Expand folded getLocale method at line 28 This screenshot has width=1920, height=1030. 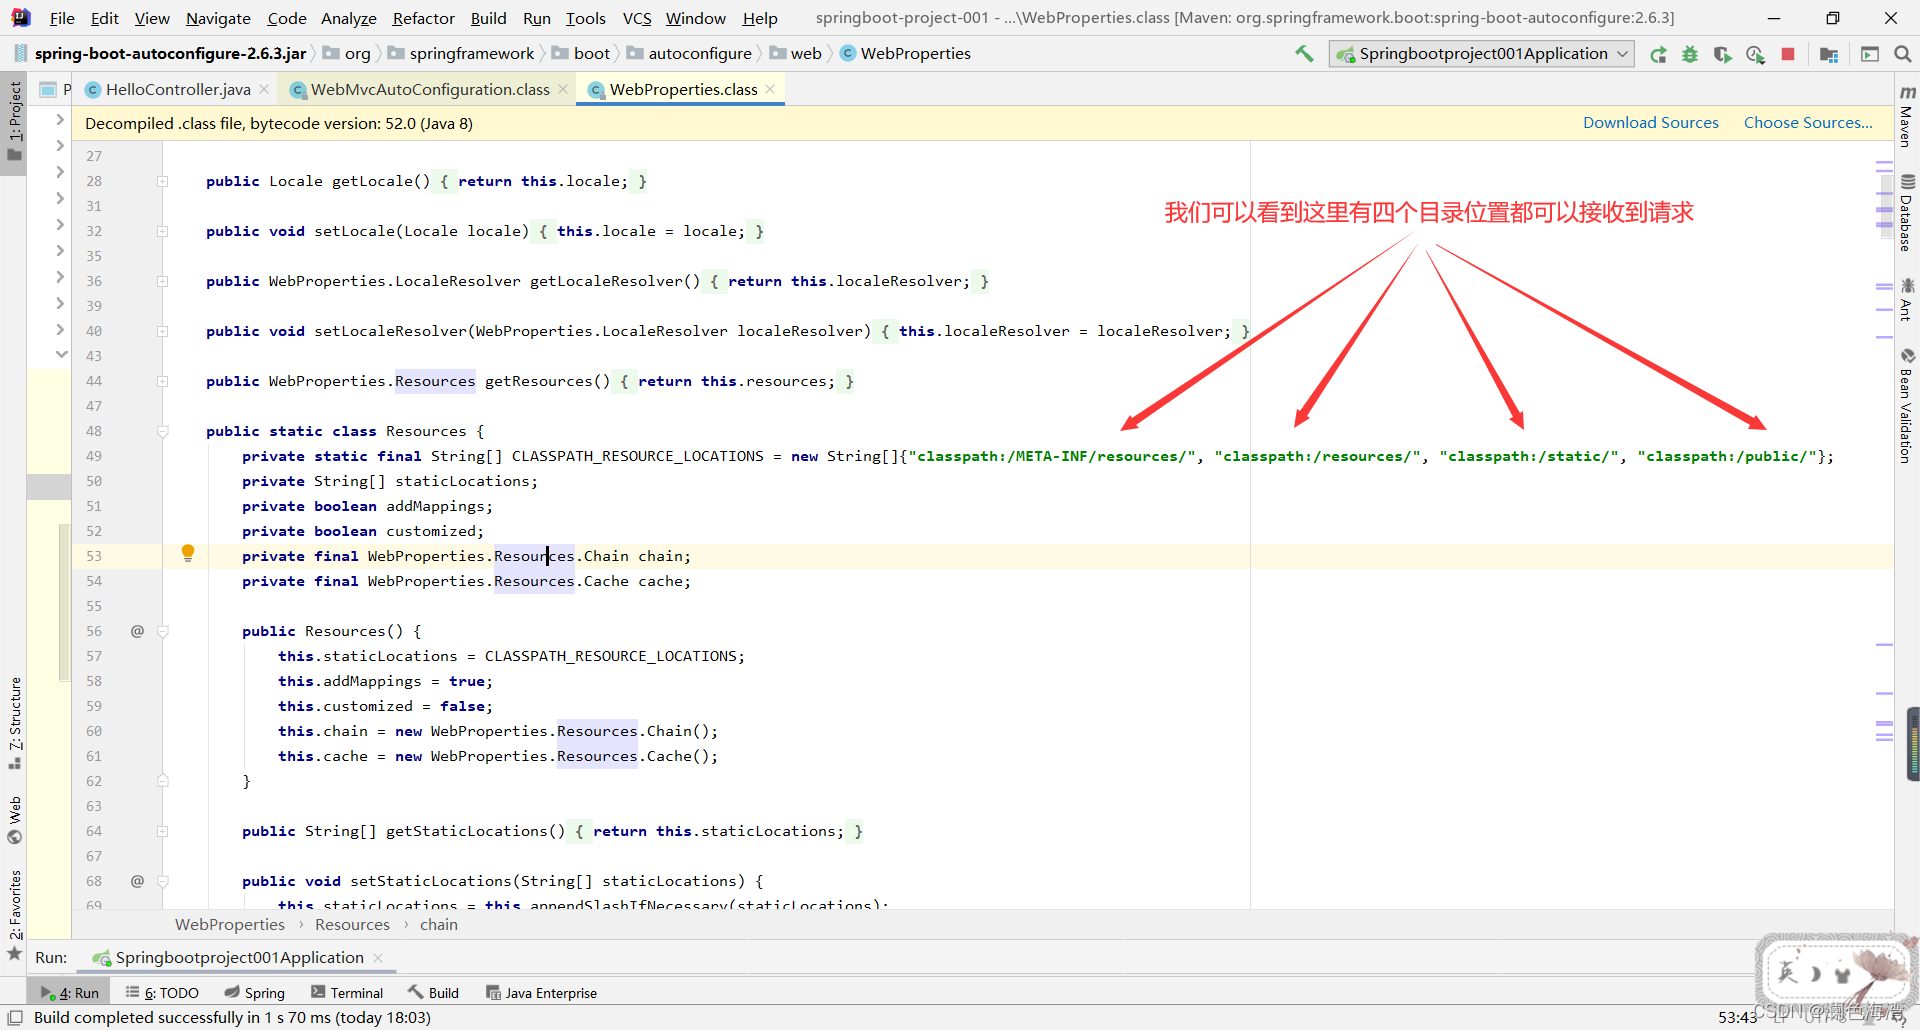162,181
